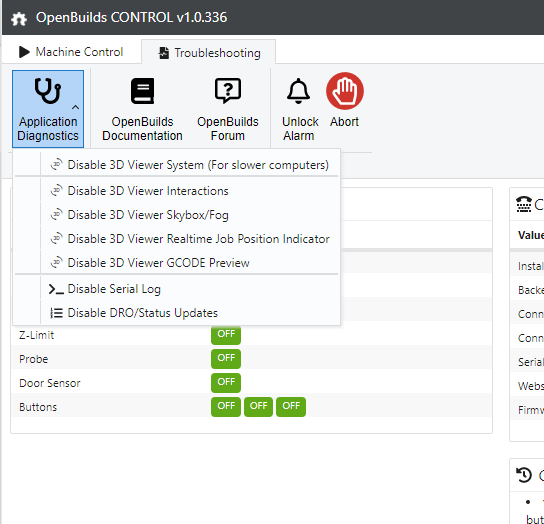Click the Unlock Alarm bell icon
The width and height of the screenshot is (544, 524).
click(298, 91)
